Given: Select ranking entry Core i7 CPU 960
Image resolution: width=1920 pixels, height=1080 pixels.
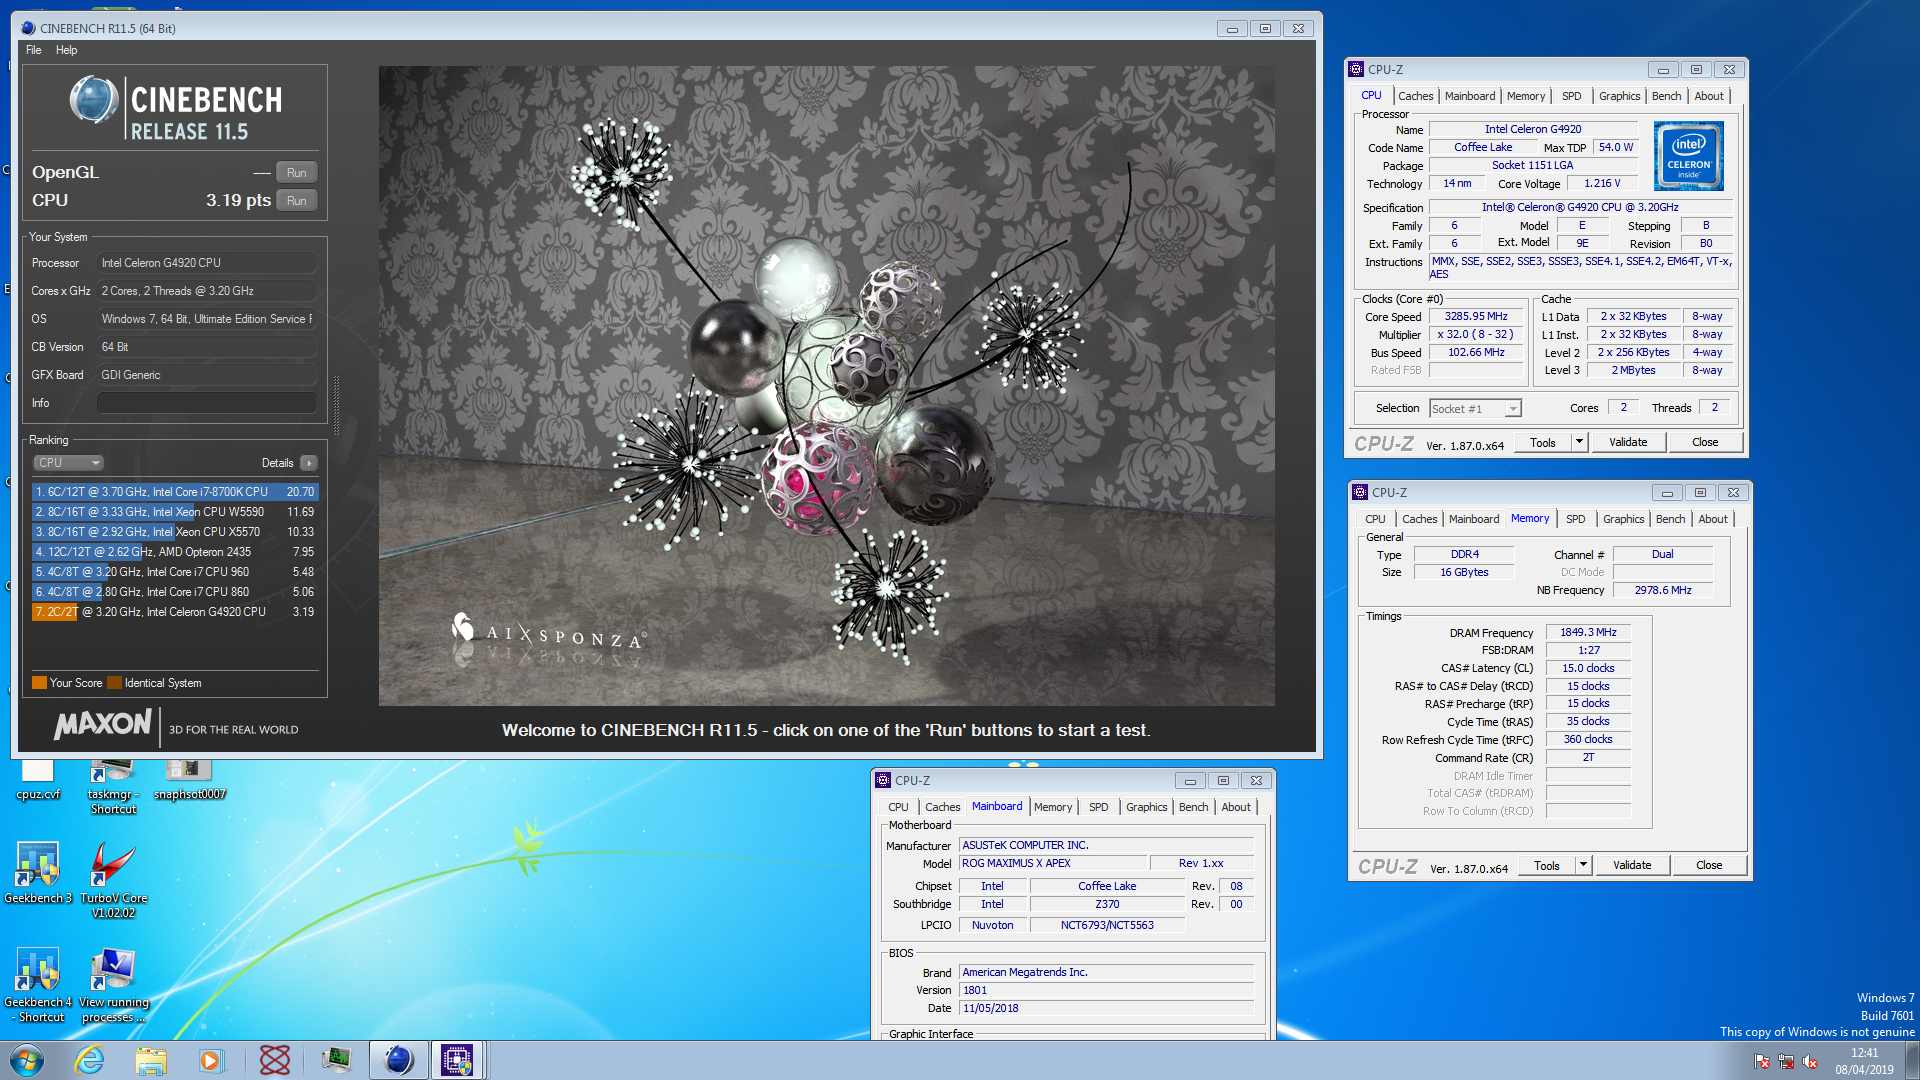Looking at the screenshot, I should [x=175, y=572].
